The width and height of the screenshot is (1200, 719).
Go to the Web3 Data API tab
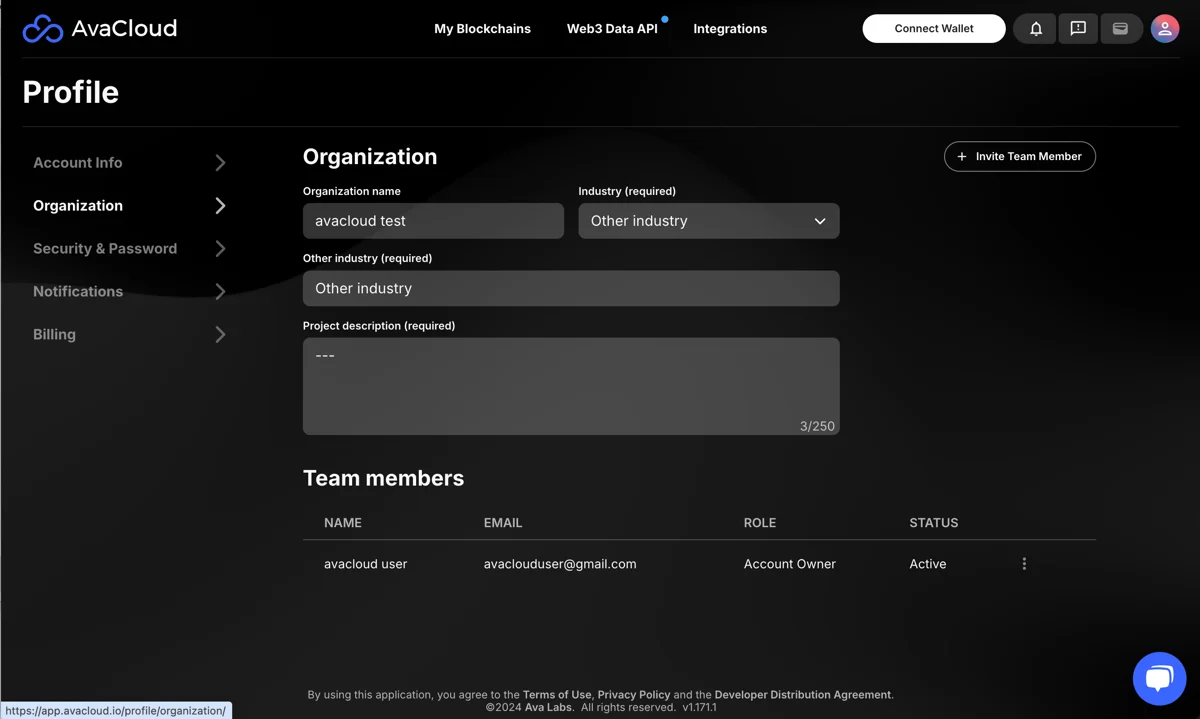612,29
